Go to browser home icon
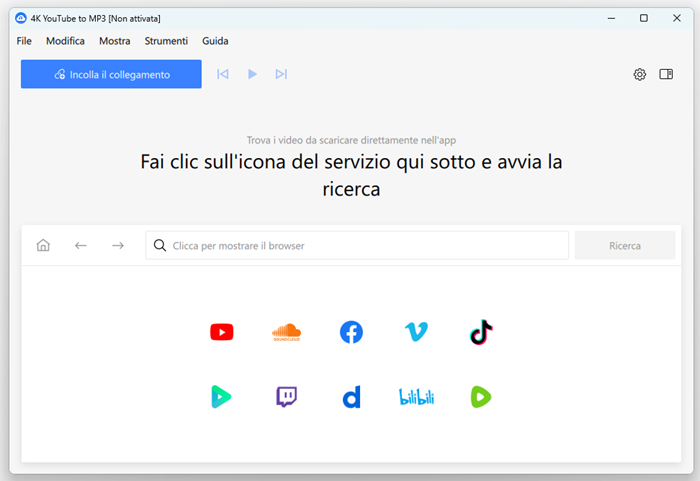This screenshot has height=481, width=700. tap(43, 245)
